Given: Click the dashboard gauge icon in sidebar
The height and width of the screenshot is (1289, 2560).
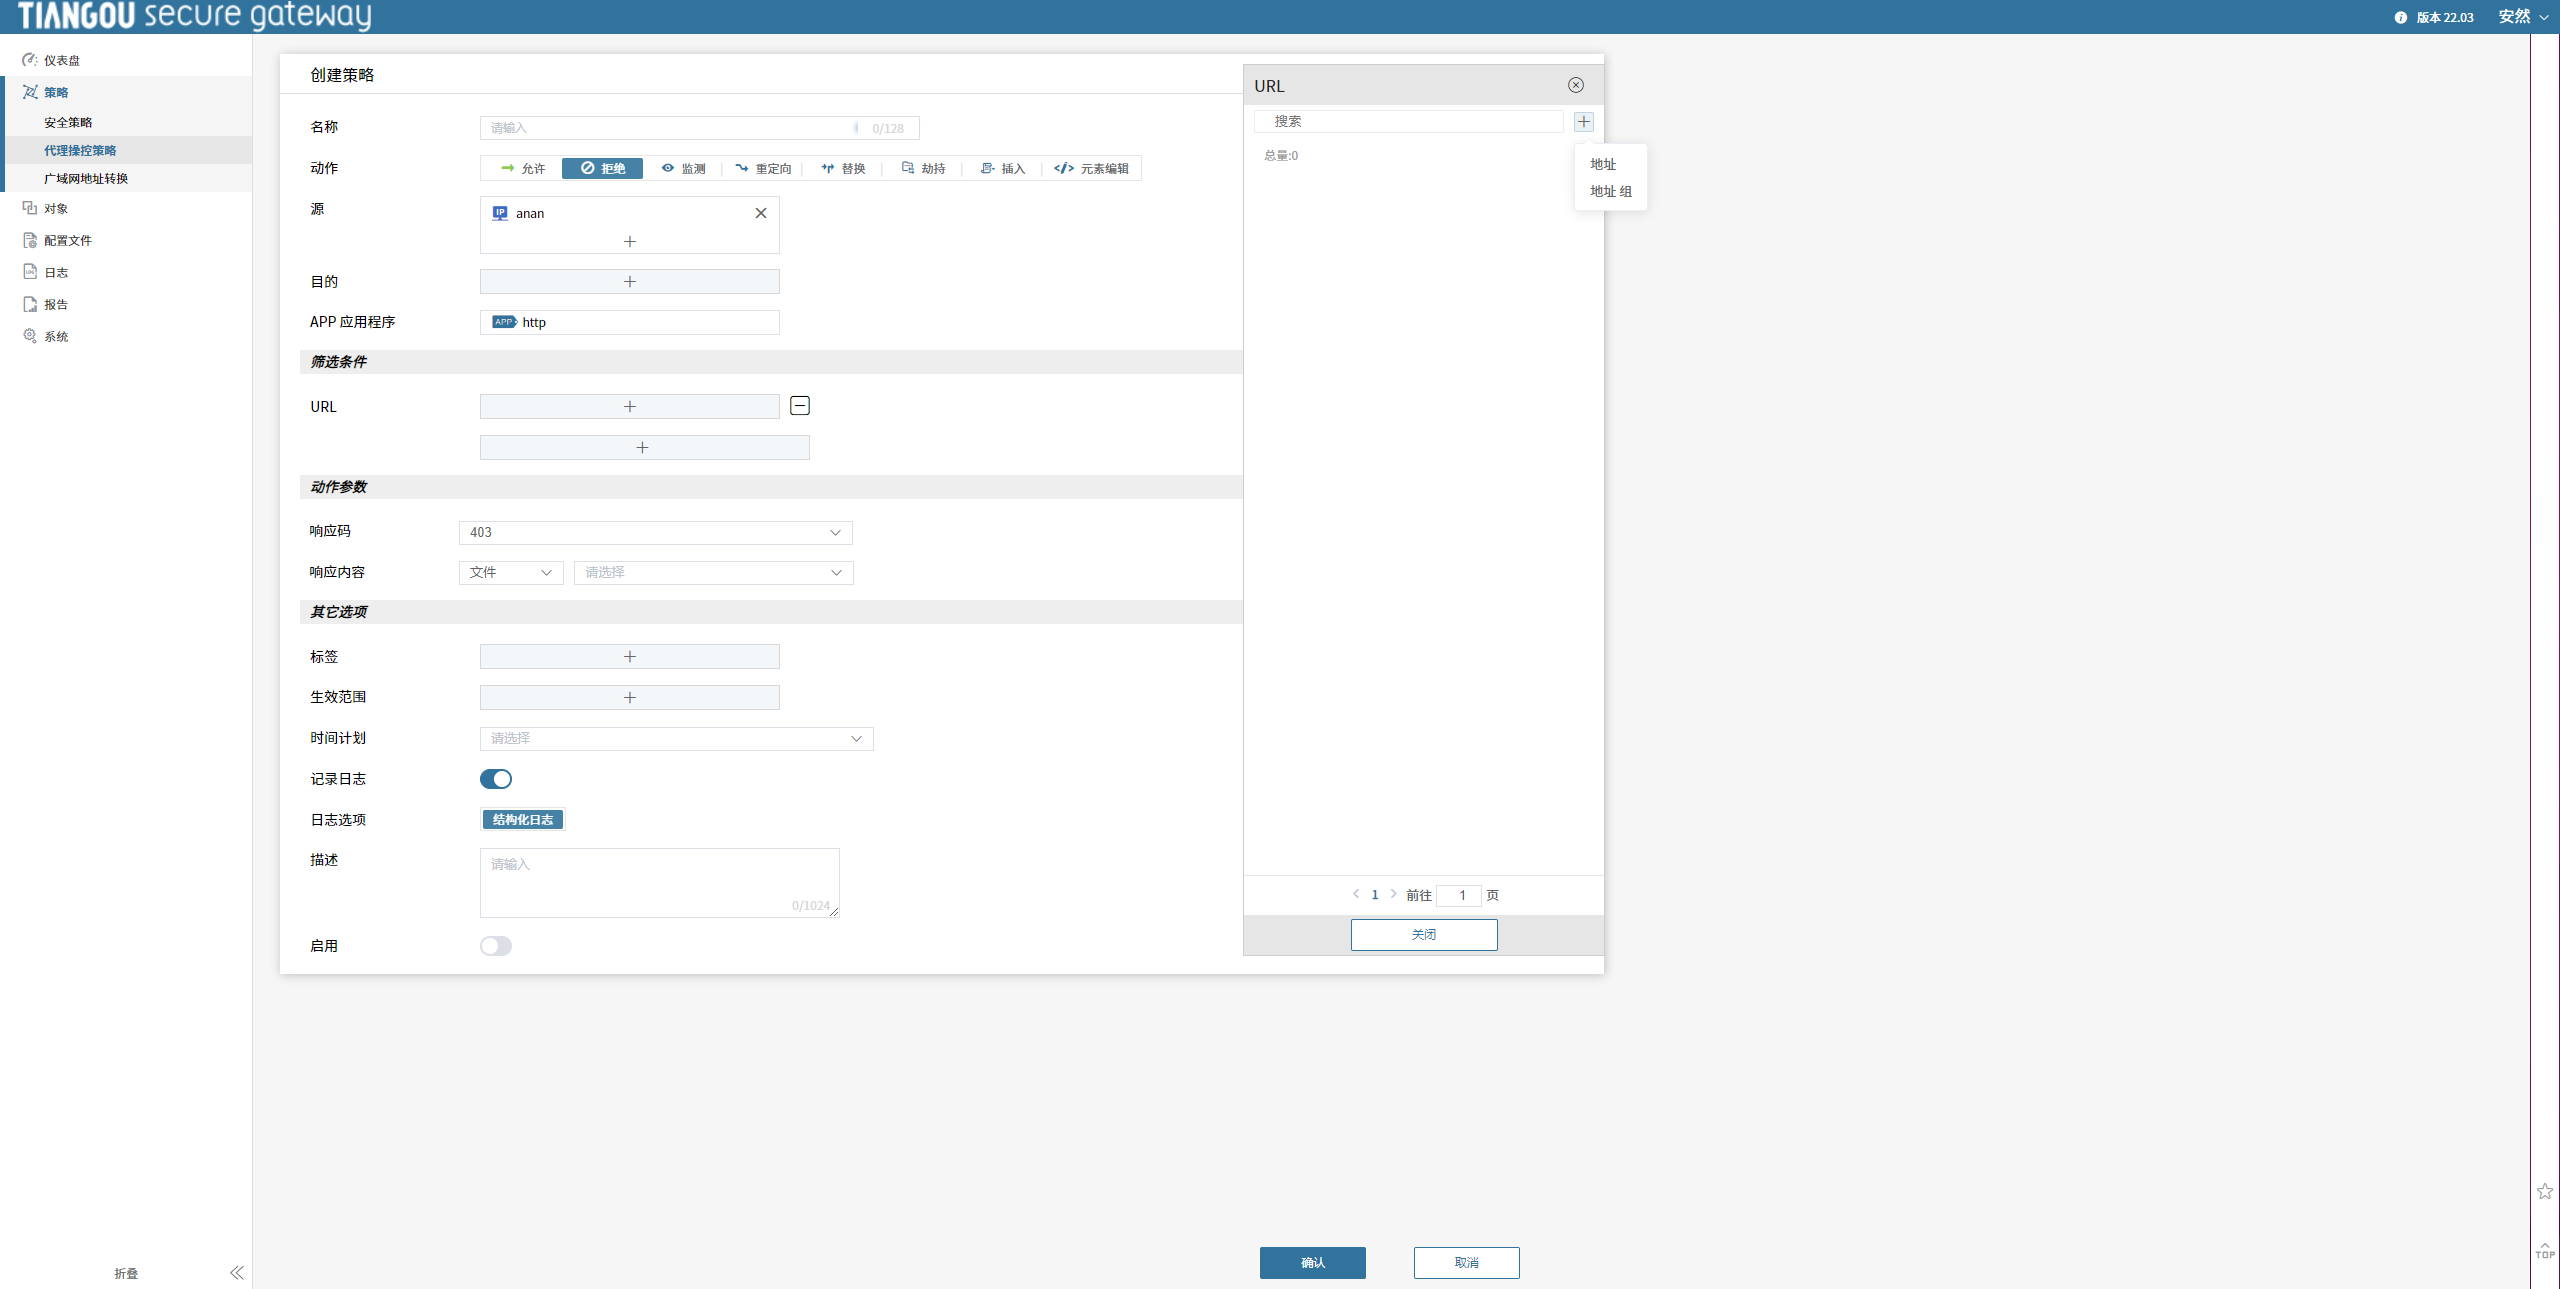Looking at the screenshot, I should coord(30,60).
